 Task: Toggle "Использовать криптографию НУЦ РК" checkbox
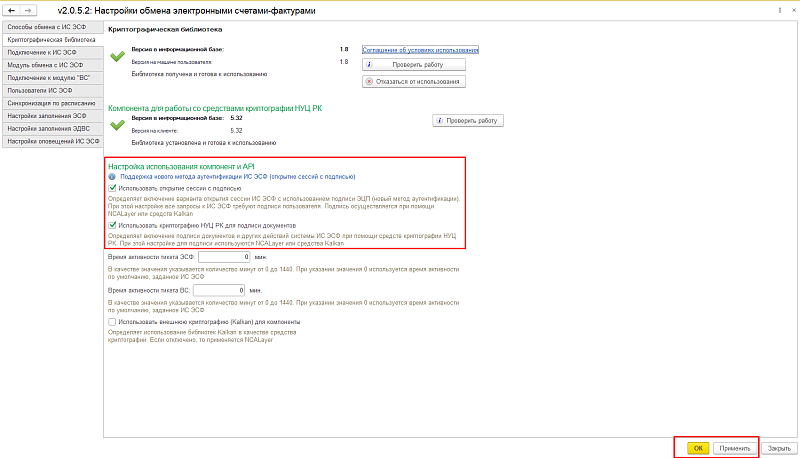click(x=111, y=224)
